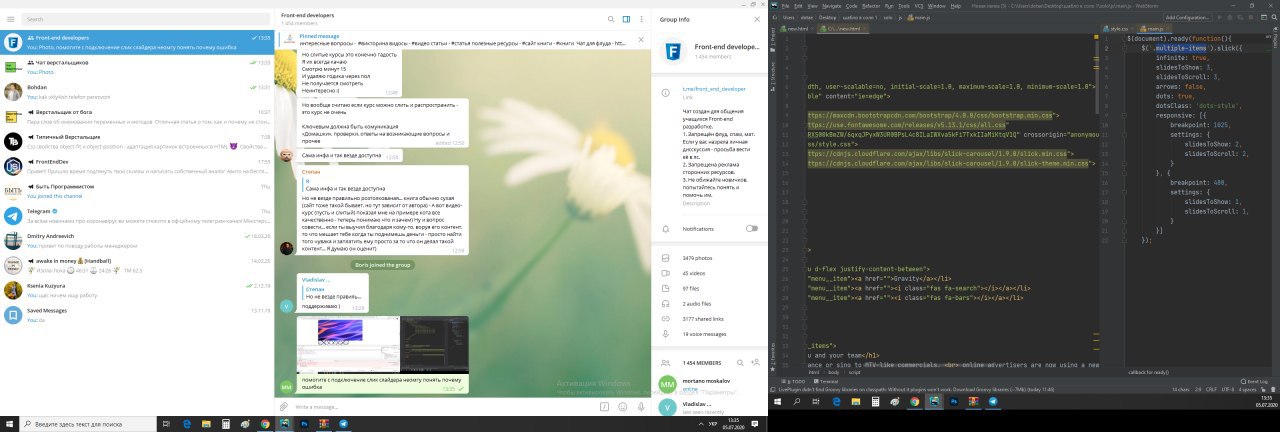Image resolution: width=1280 pixels, height=432 pixels.
Task: Open the Bohdan chat
Action: (137, 92)
